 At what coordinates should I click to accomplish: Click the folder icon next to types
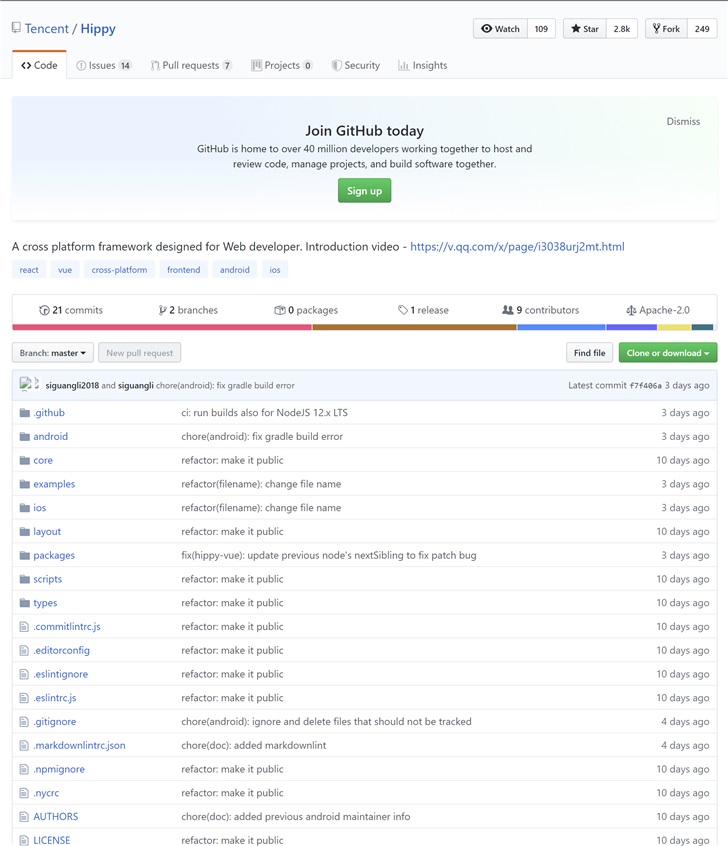24,603
